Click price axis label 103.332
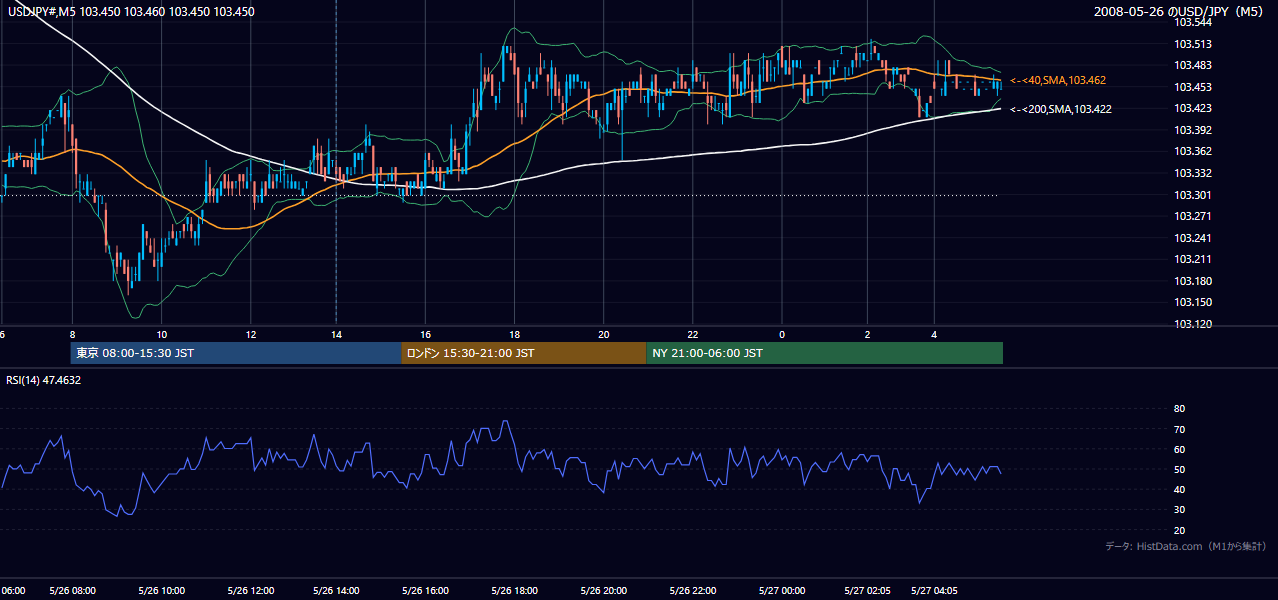 [x=1193, y=173]
